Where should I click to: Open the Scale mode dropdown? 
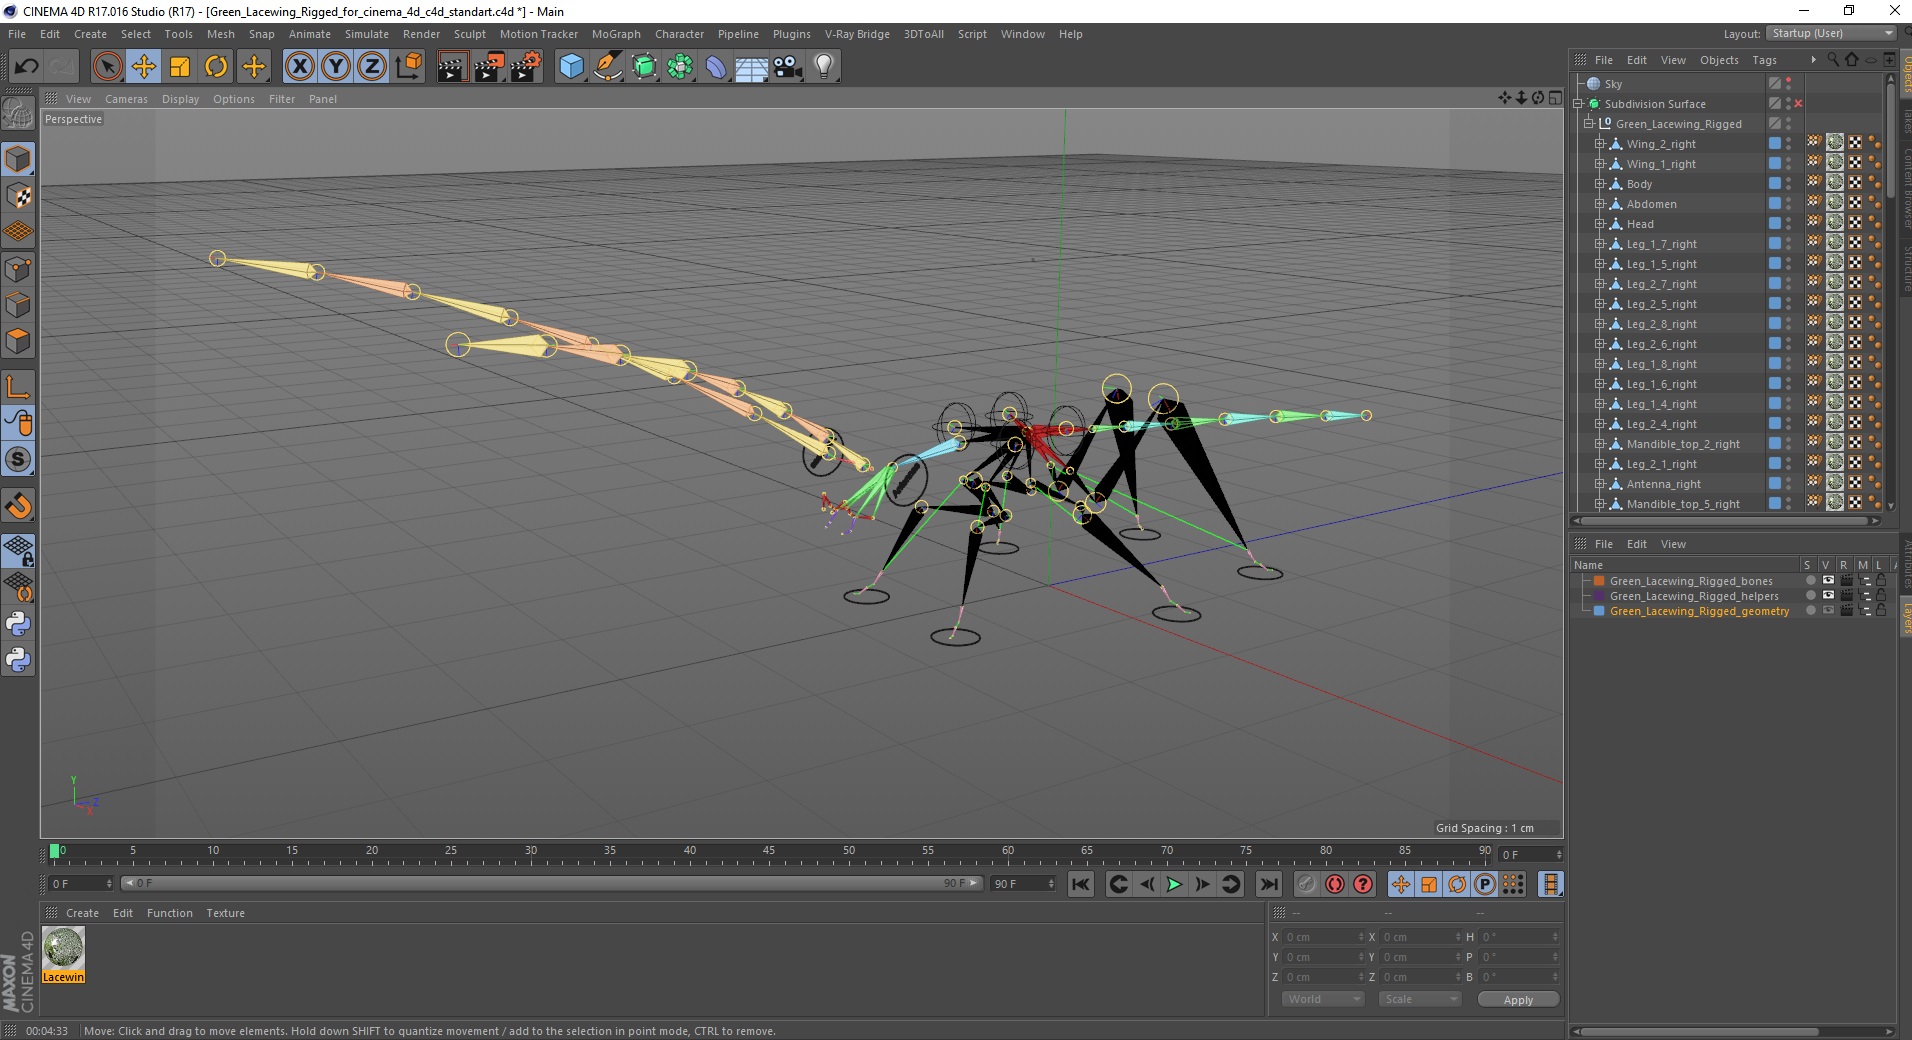tap(1419, 999)
